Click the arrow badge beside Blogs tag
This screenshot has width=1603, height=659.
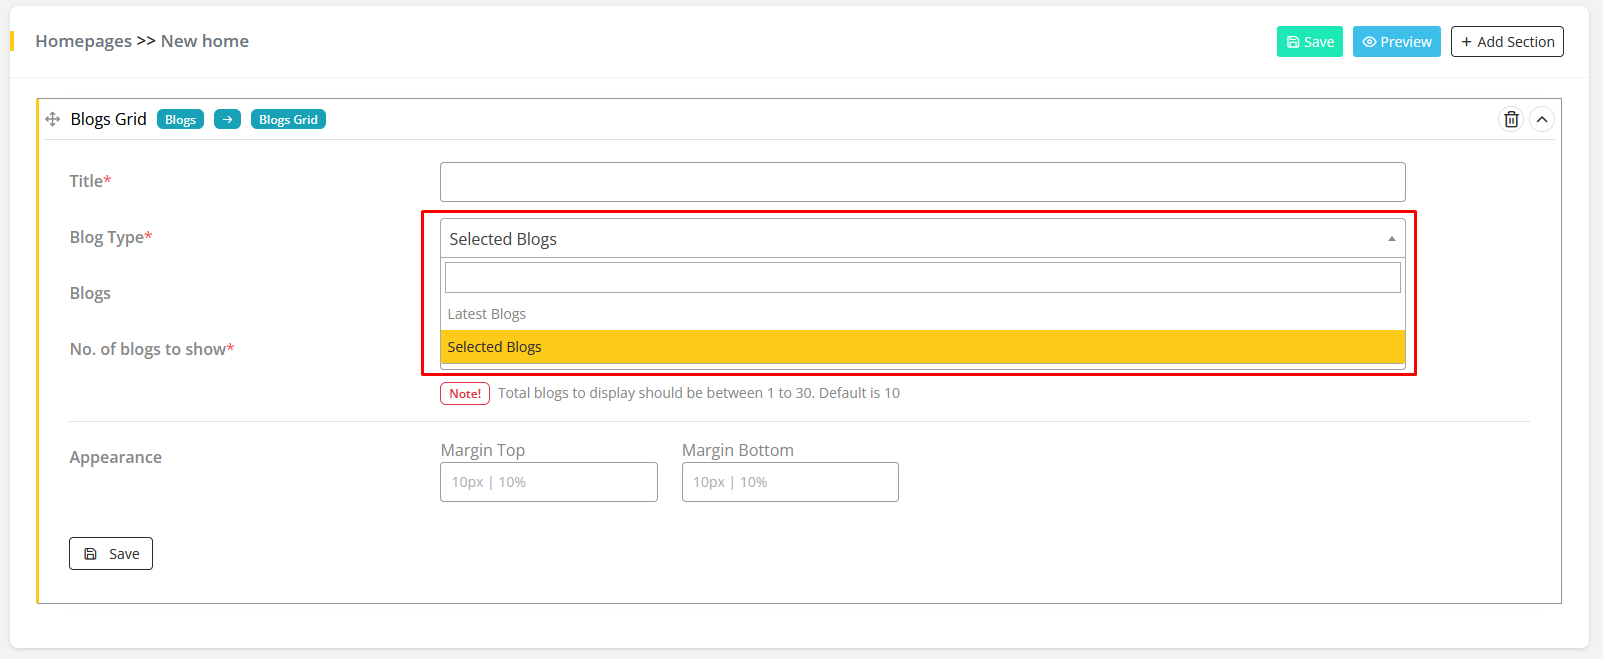pos(227,119)
